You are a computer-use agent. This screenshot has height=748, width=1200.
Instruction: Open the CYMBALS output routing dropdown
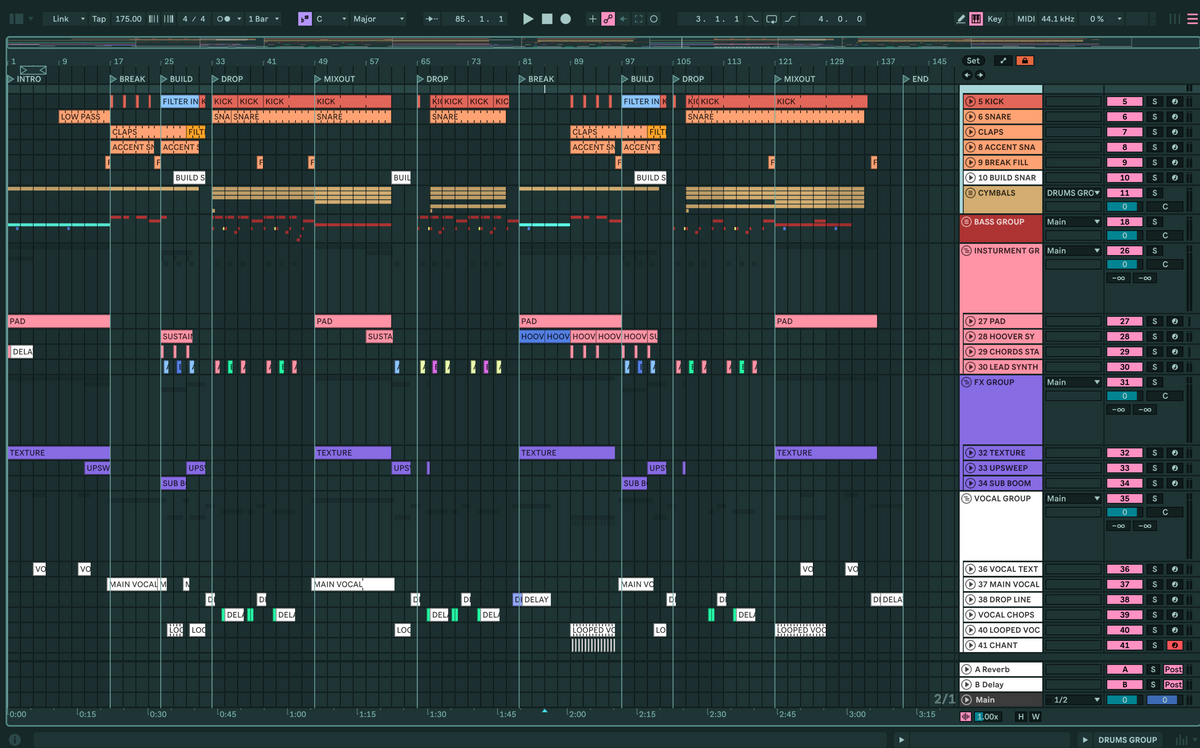click(x=1074, y=193)
